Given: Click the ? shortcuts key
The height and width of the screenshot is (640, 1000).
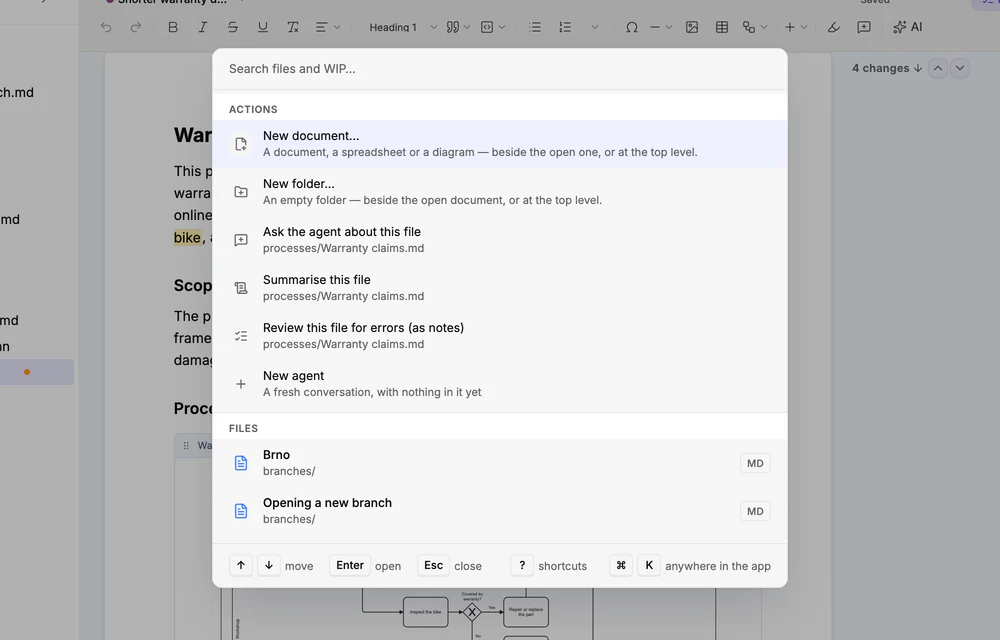Looking at the screenshot, I should [522, 565].
